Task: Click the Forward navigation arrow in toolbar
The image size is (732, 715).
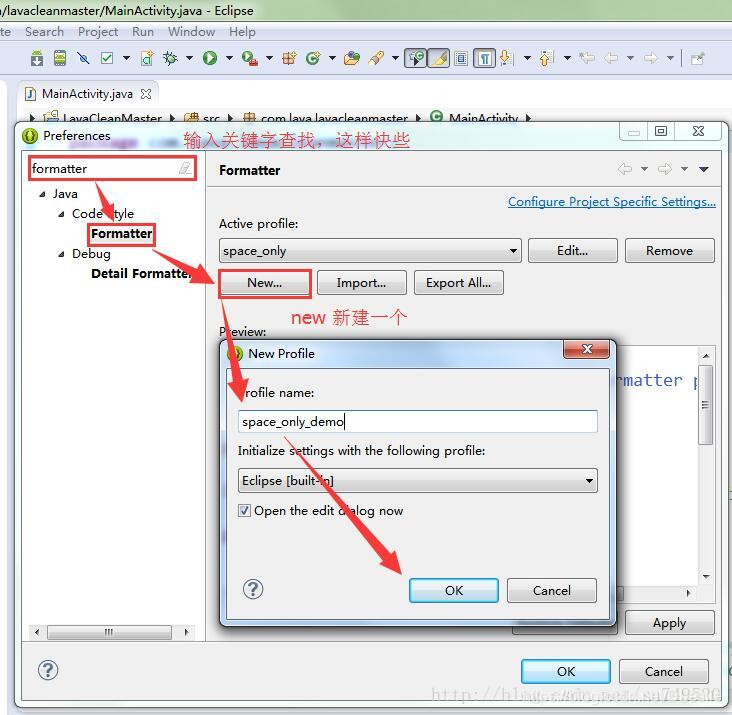Action: point(651,58)
